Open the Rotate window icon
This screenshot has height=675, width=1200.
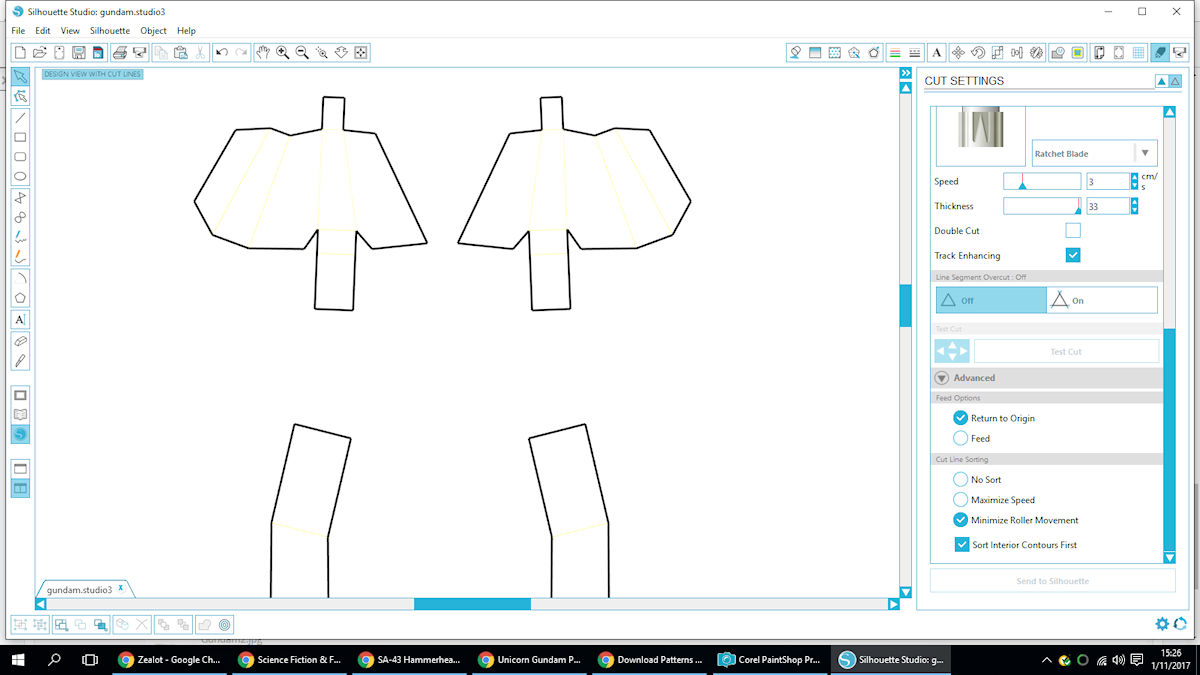coord(978,52)
